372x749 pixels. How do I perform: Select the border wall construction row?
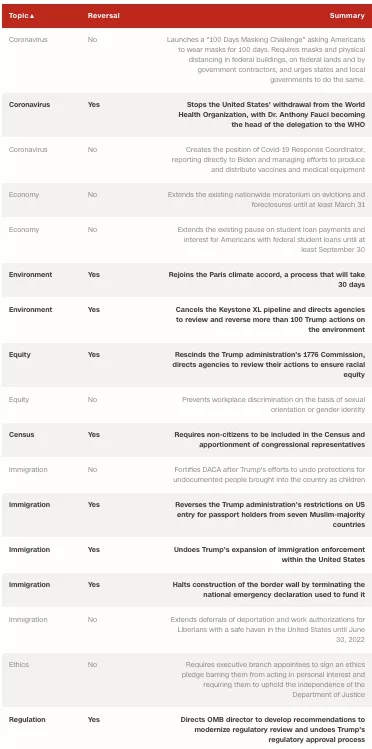(x=186, y=589)
